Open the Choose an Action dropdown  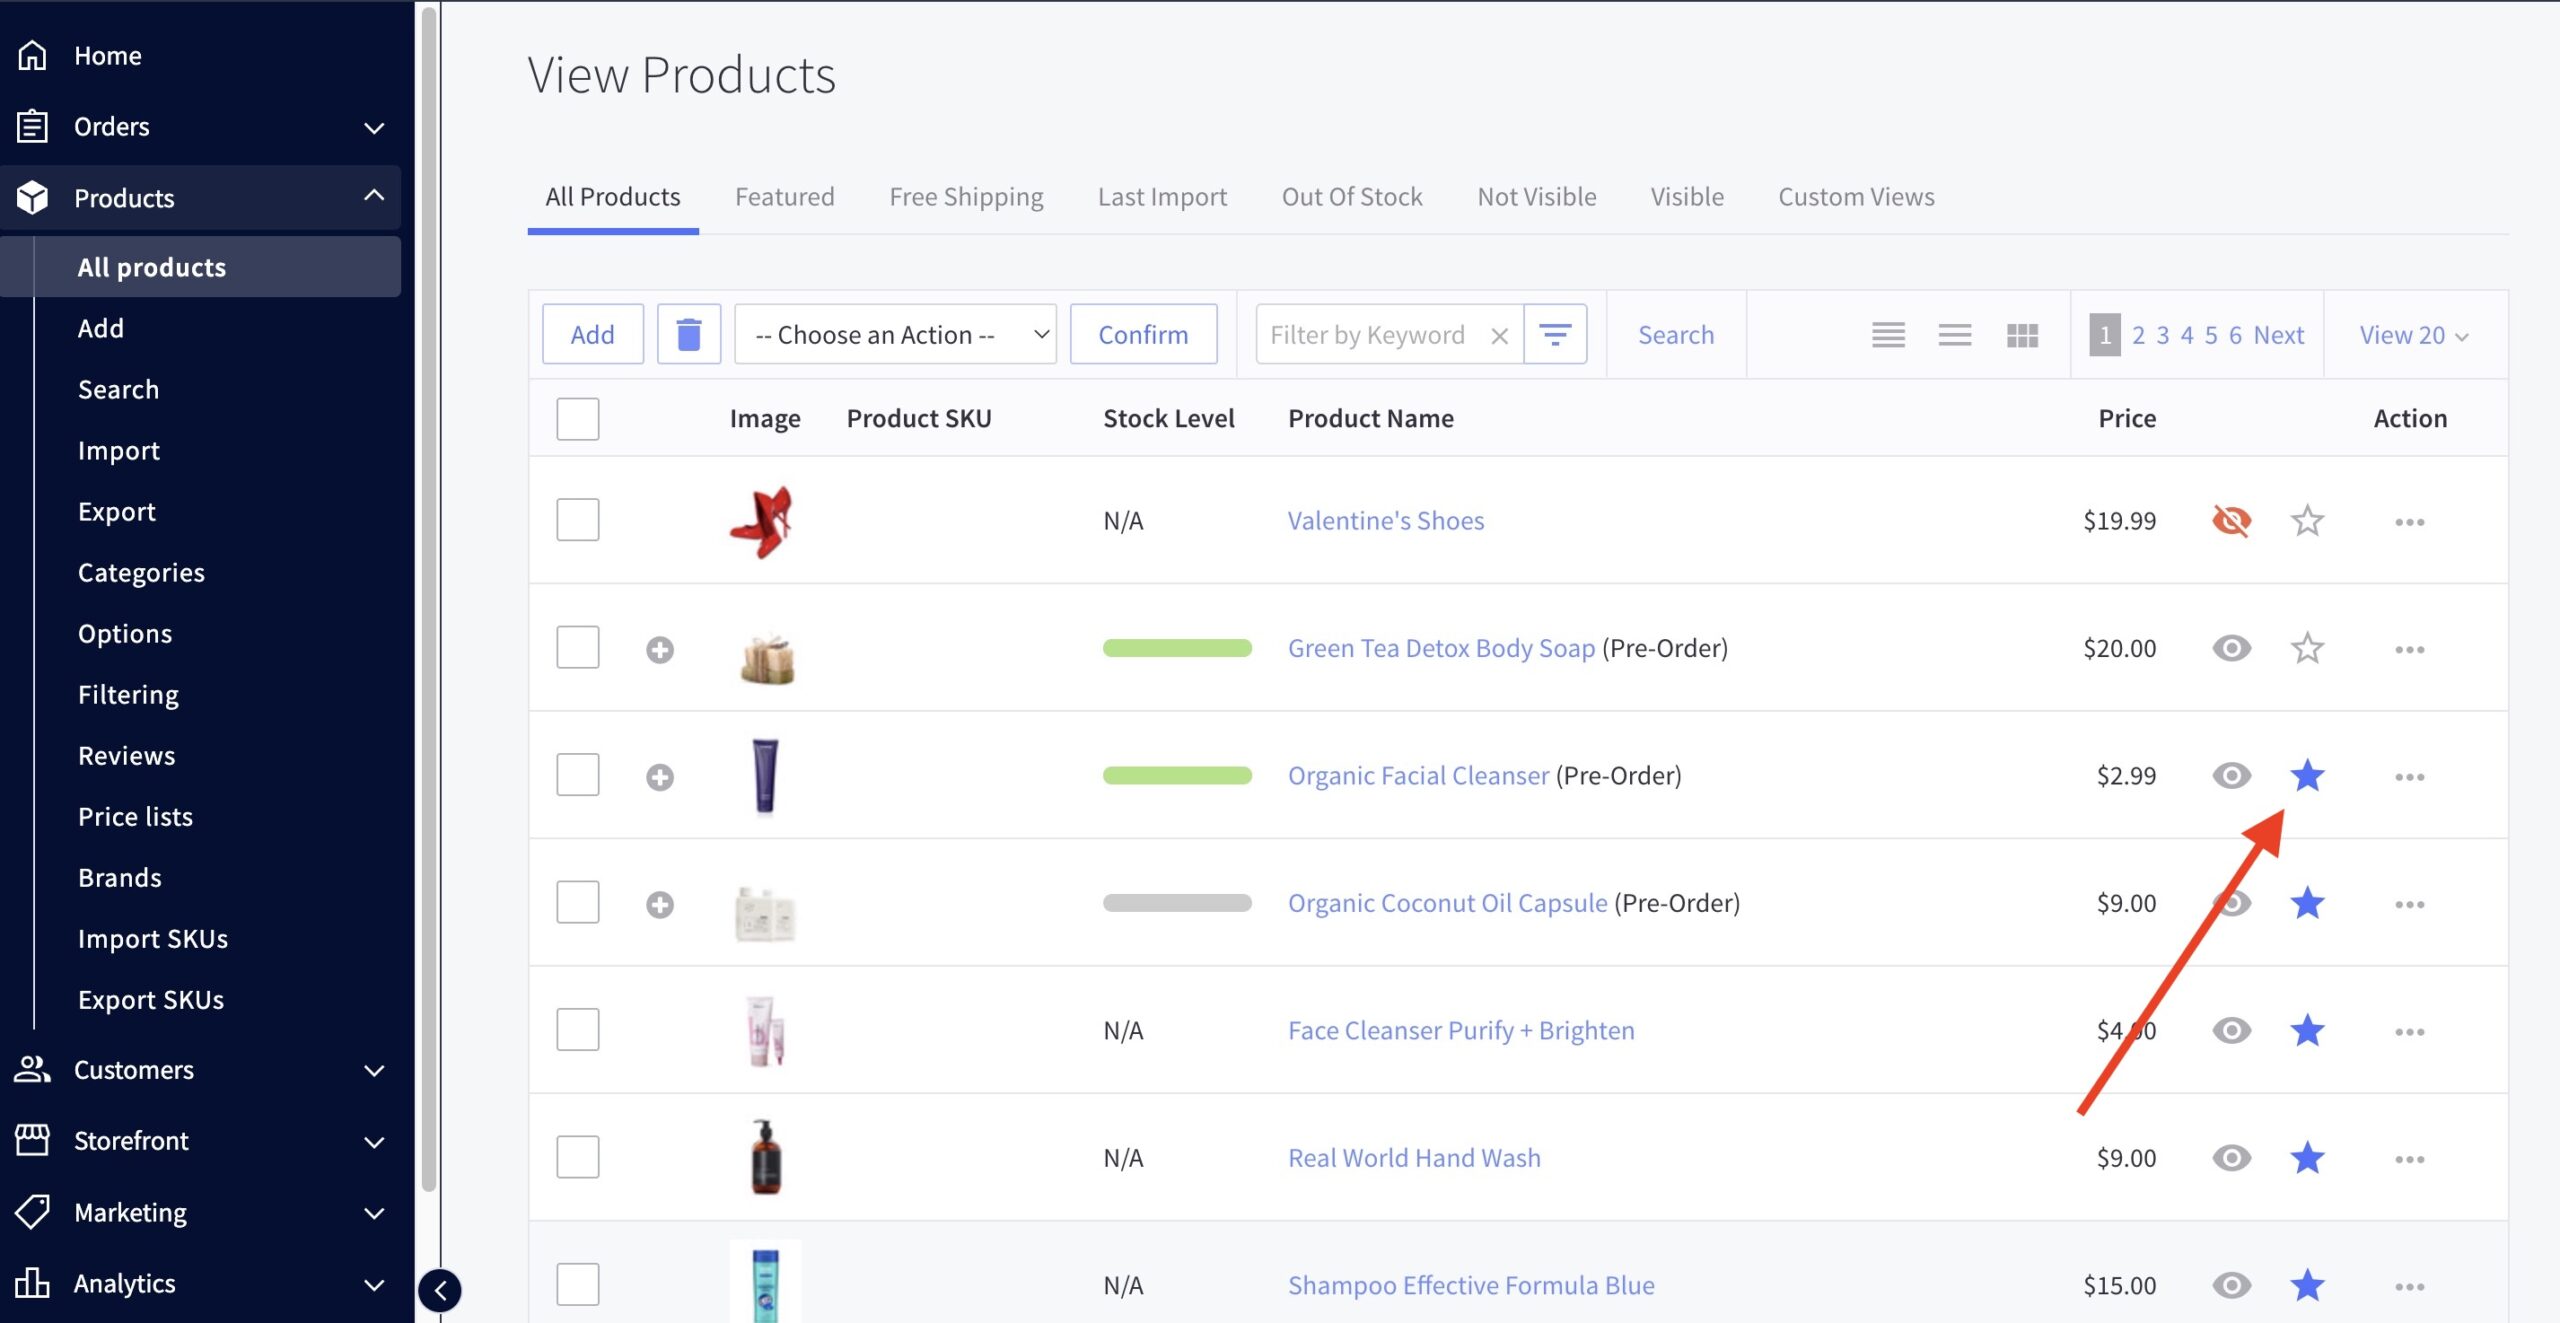click(895, 334)
